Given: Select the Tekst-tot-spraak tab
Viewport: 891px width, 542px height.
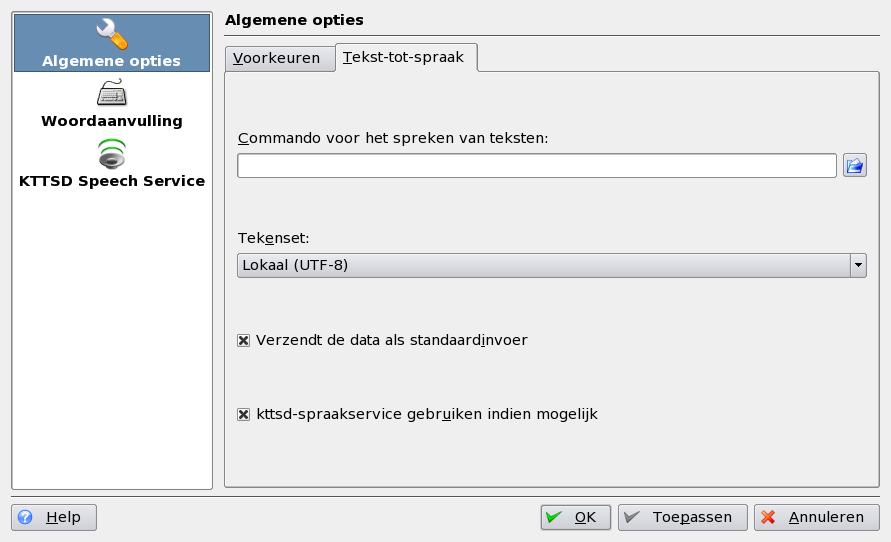Looking at the screenshot, I should tap(404, 58).
